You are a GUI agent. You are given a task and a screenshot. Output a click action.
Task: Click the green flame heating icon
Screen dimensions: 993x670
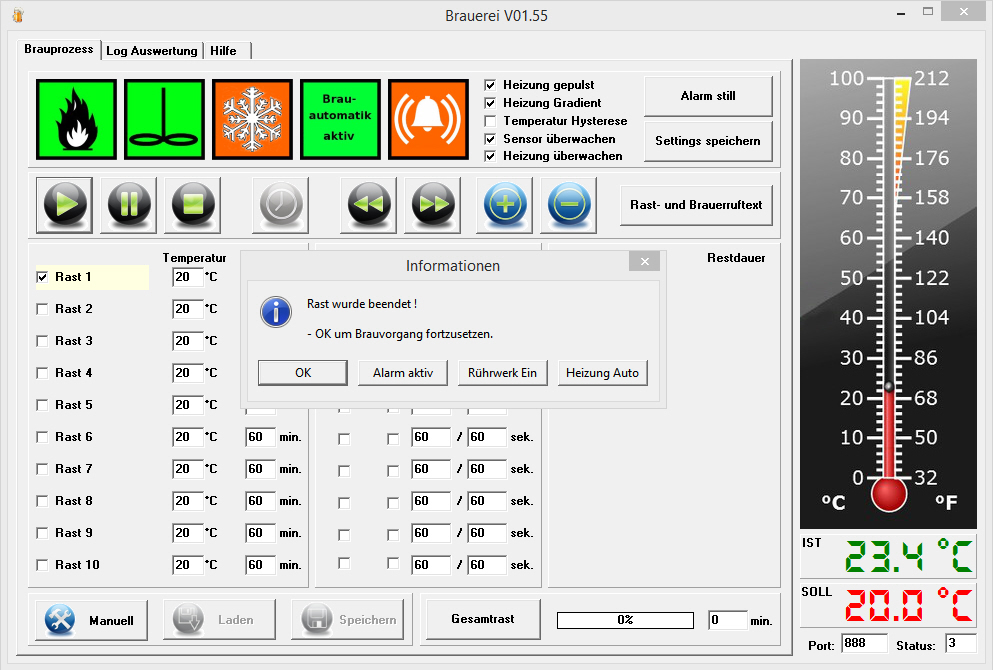pyautogui.click(x=76, y=119)
